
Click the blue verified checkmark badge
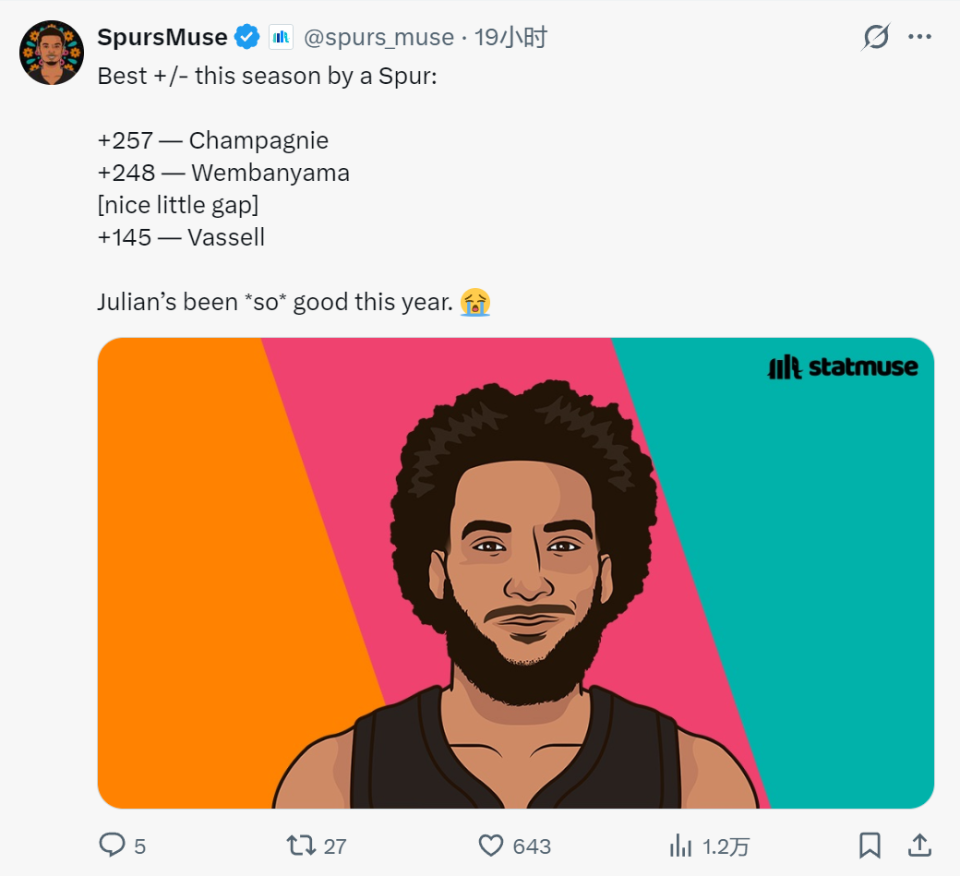pos(247,38)
